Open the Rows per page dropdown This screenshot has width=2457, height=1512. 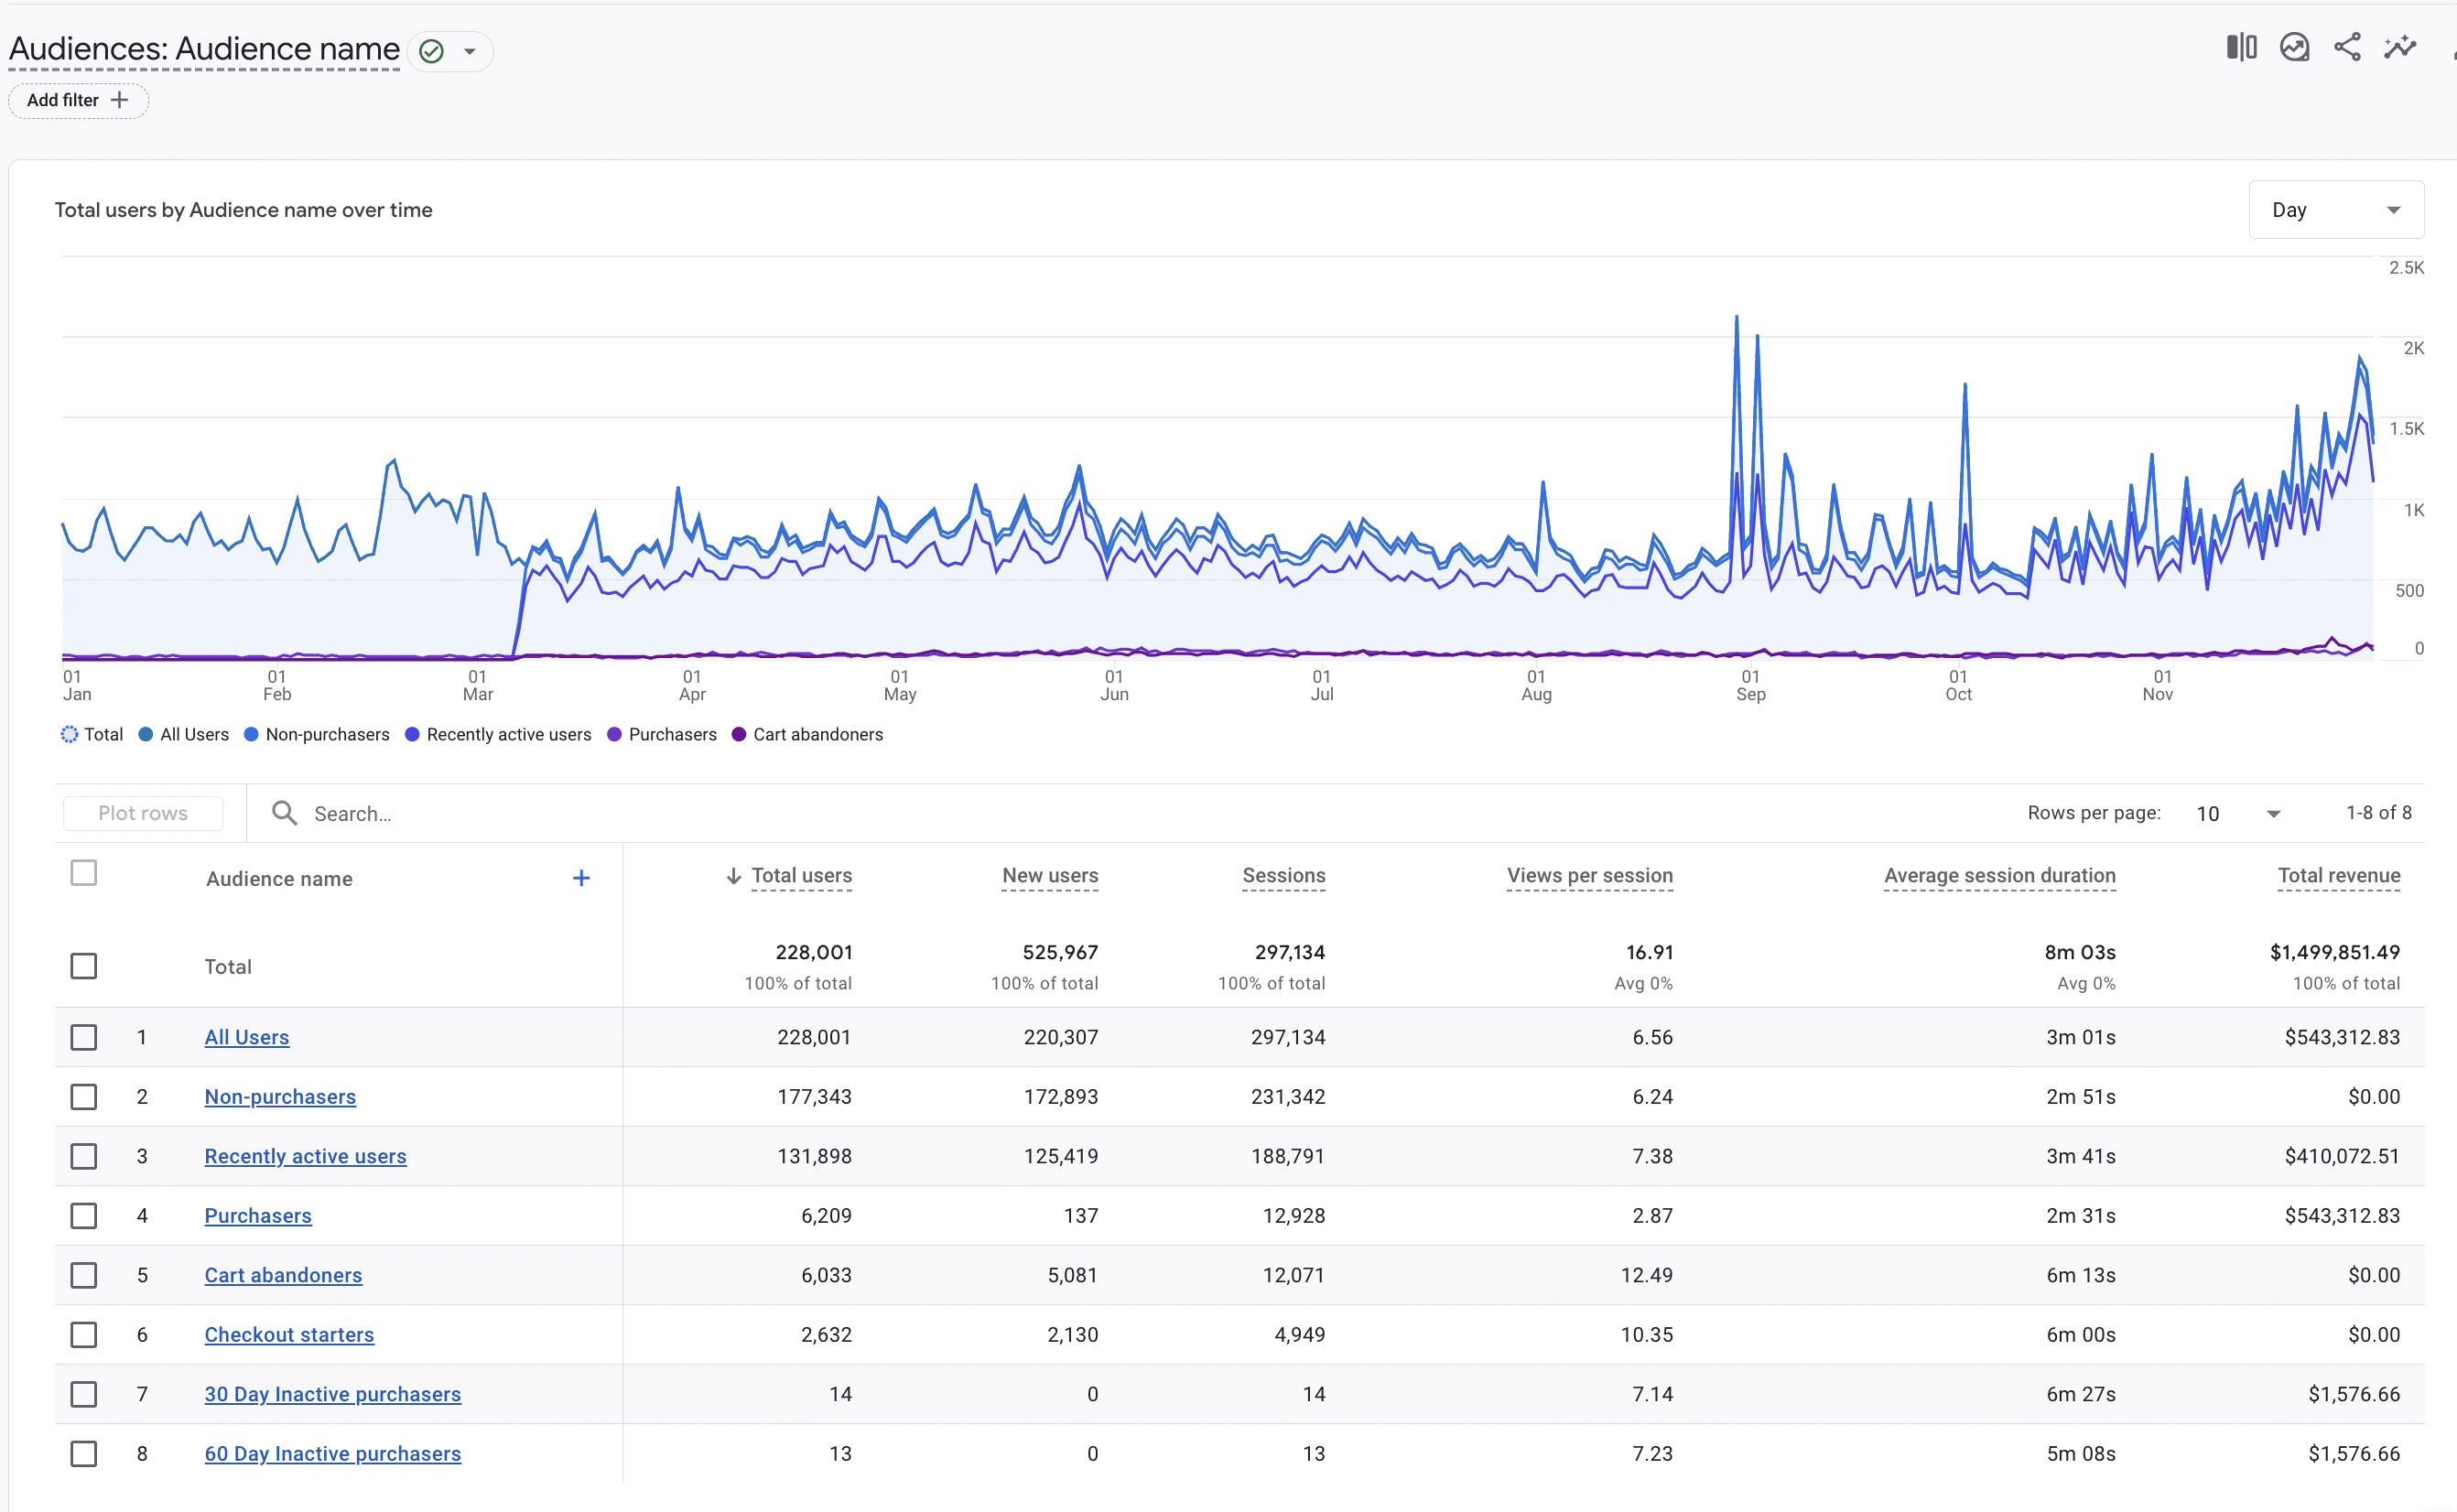[2238, 814]
